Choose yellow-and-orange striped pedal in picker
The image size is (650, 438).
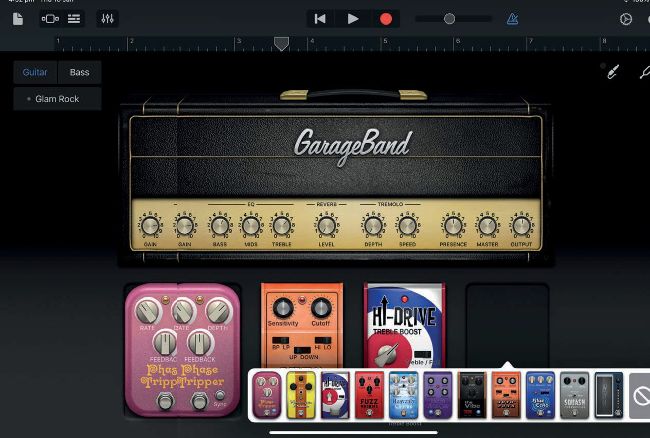click(301, 395)
